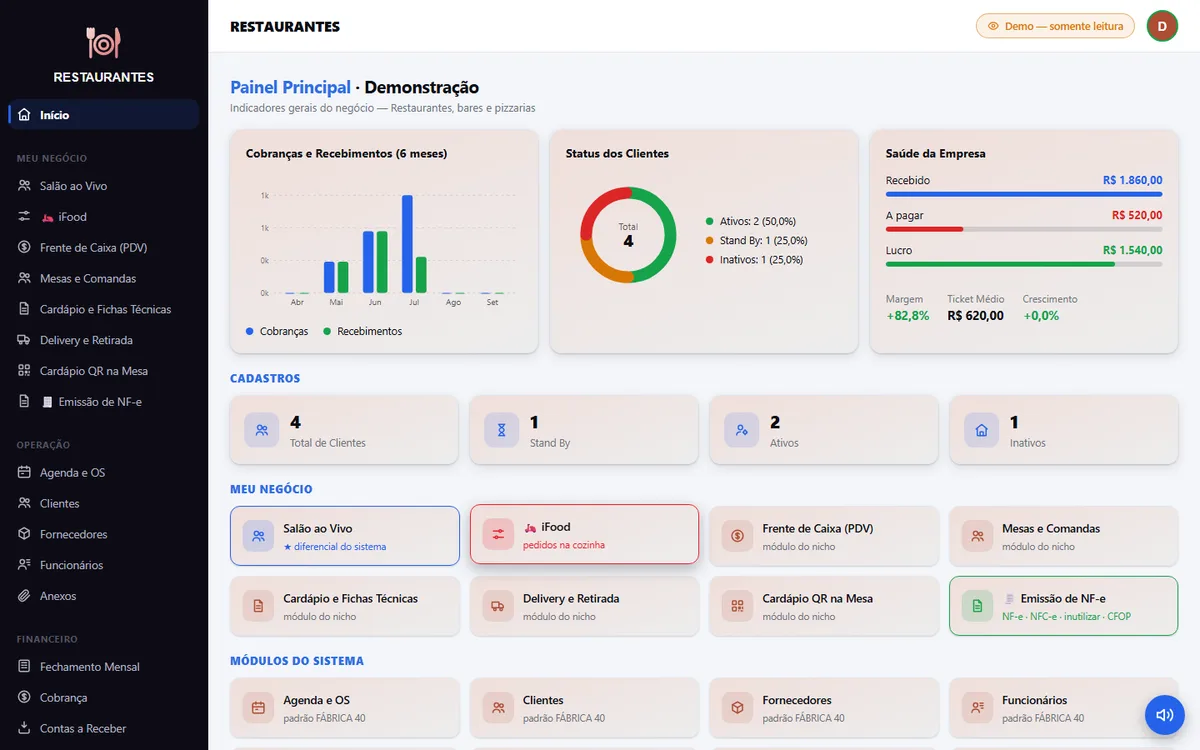The height and width of the screenshot is (750, 1200).
Task: Click the calendar icon beside Agenda e OS in sidebar
Action: click(x=24, y=473)
